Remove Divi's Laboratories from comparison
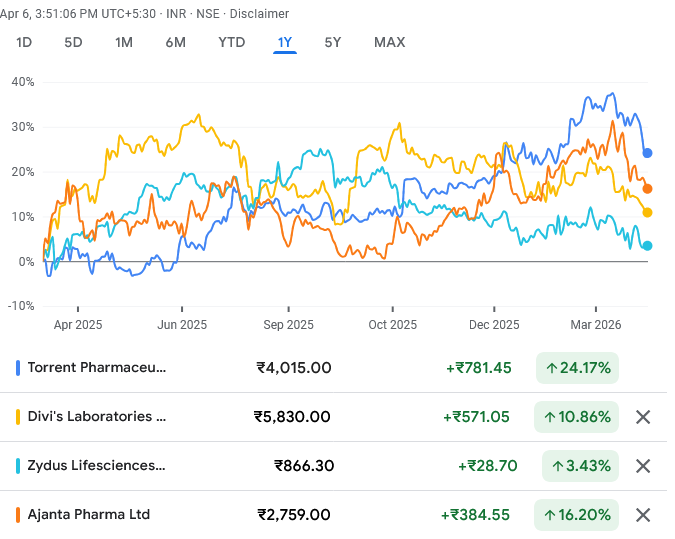The image size is (675, 539). click(x=643, y=417)
